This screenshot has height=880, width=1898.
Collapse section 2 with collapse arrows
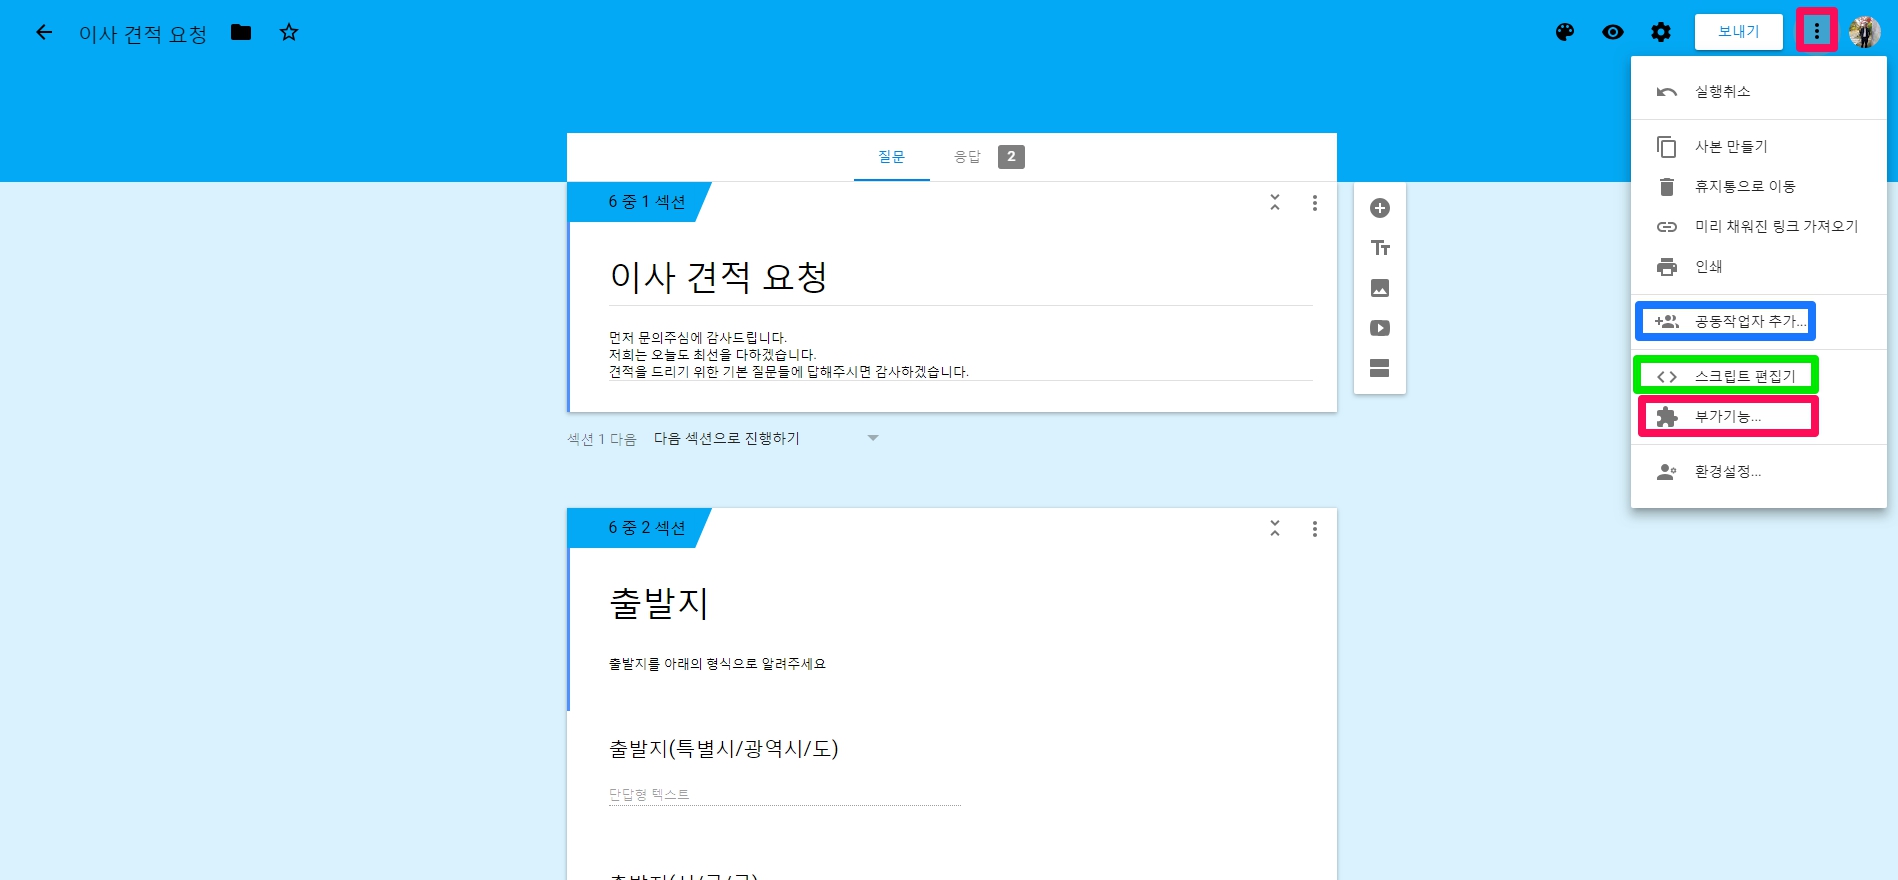(1275, 528)
